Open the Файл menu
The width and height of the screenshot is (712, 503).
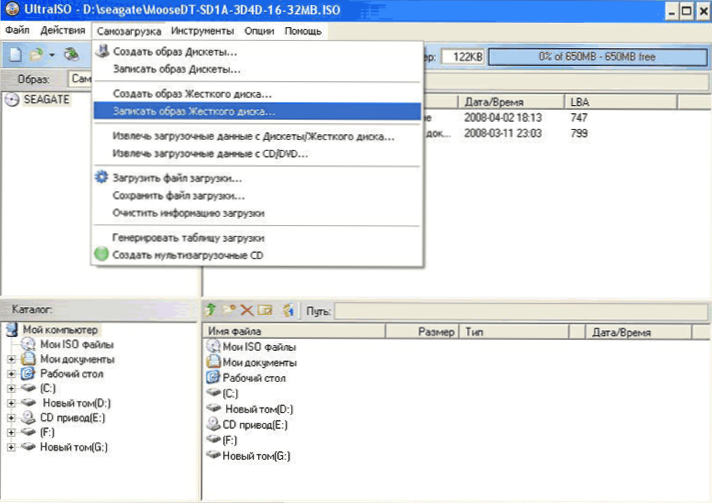click(17, 30)
